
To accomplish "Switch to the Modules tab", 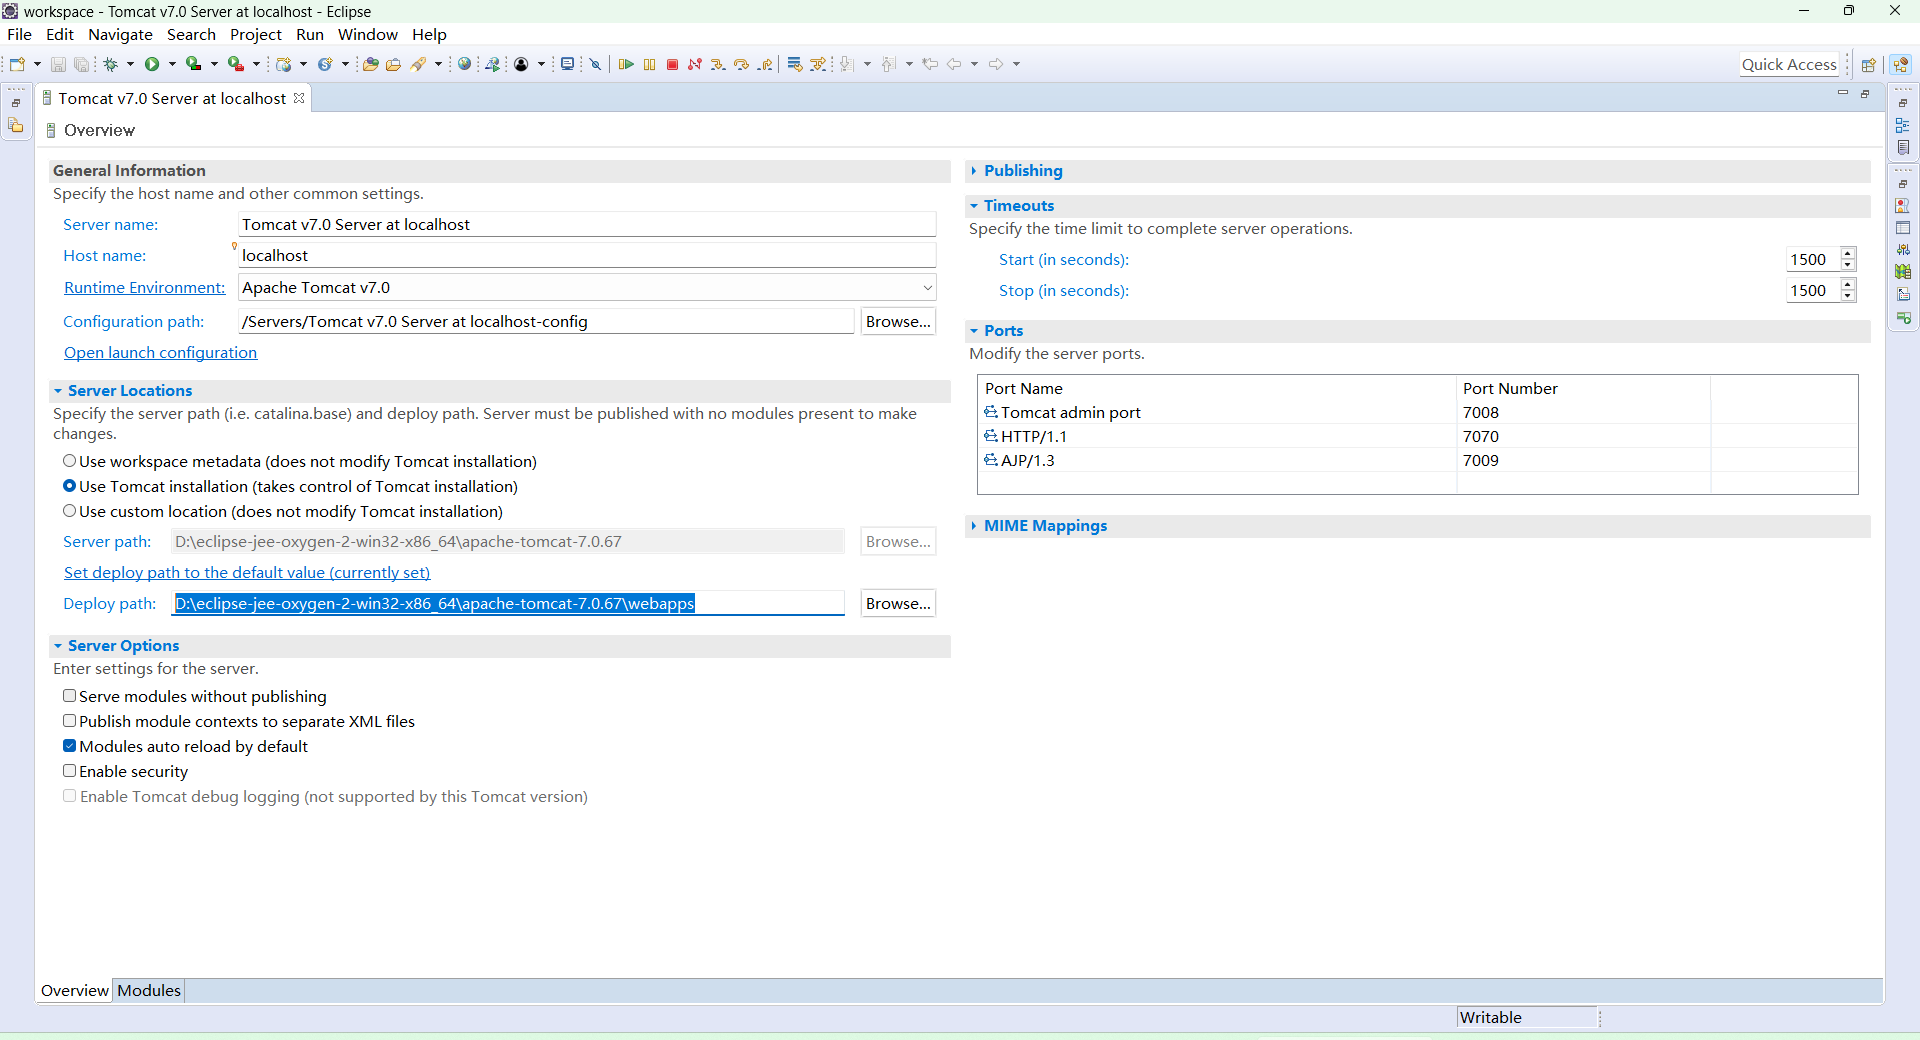I will (149, 990).
